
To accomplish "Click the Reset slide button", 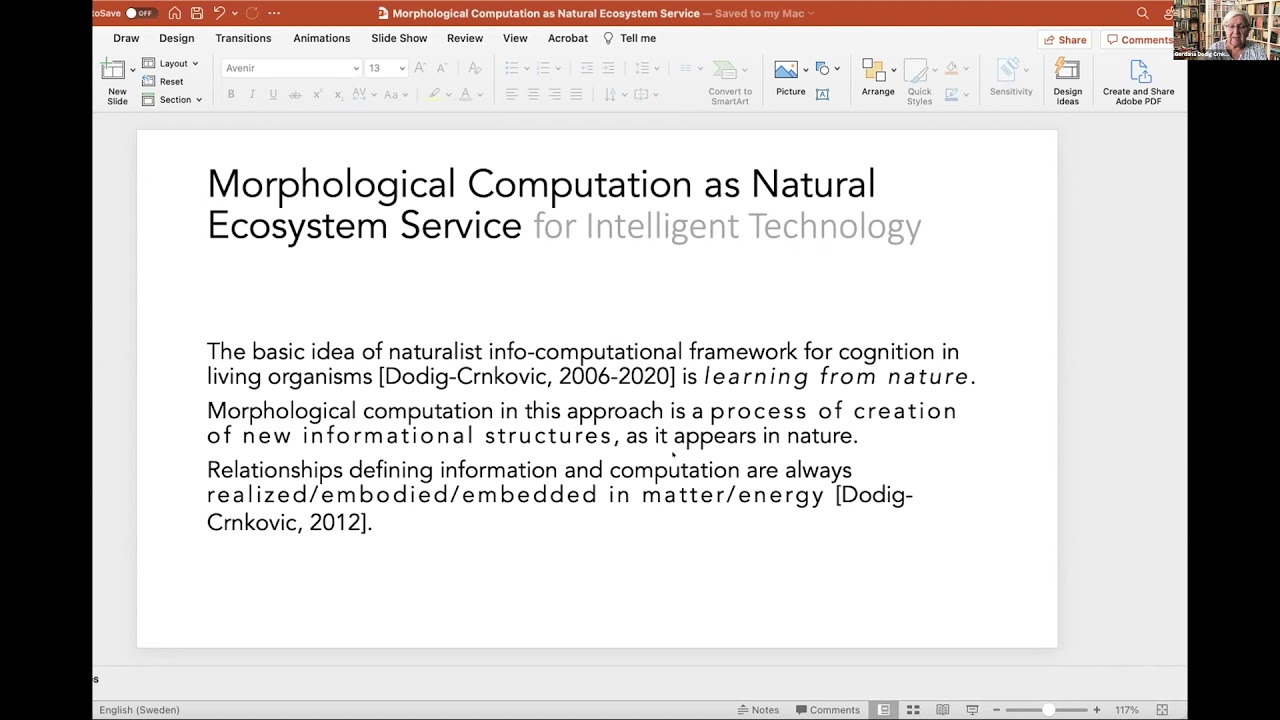I will pyautogui.click(x=163, y=81).
